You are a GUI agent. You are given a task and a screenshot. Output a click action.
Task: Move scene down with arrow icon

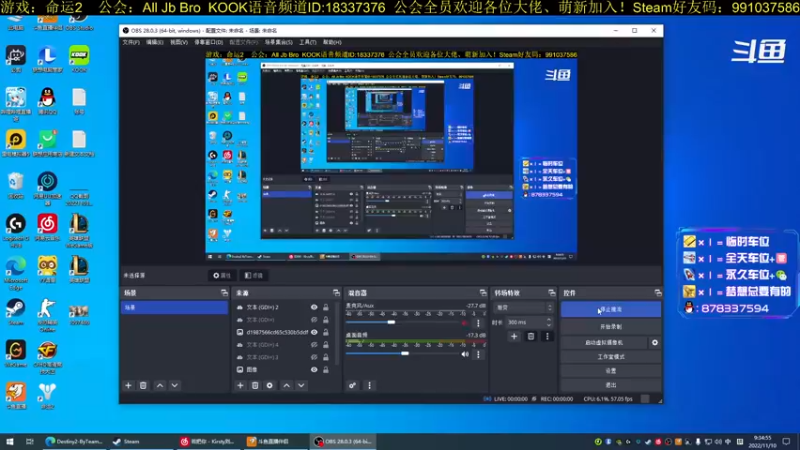coord(174,386)
